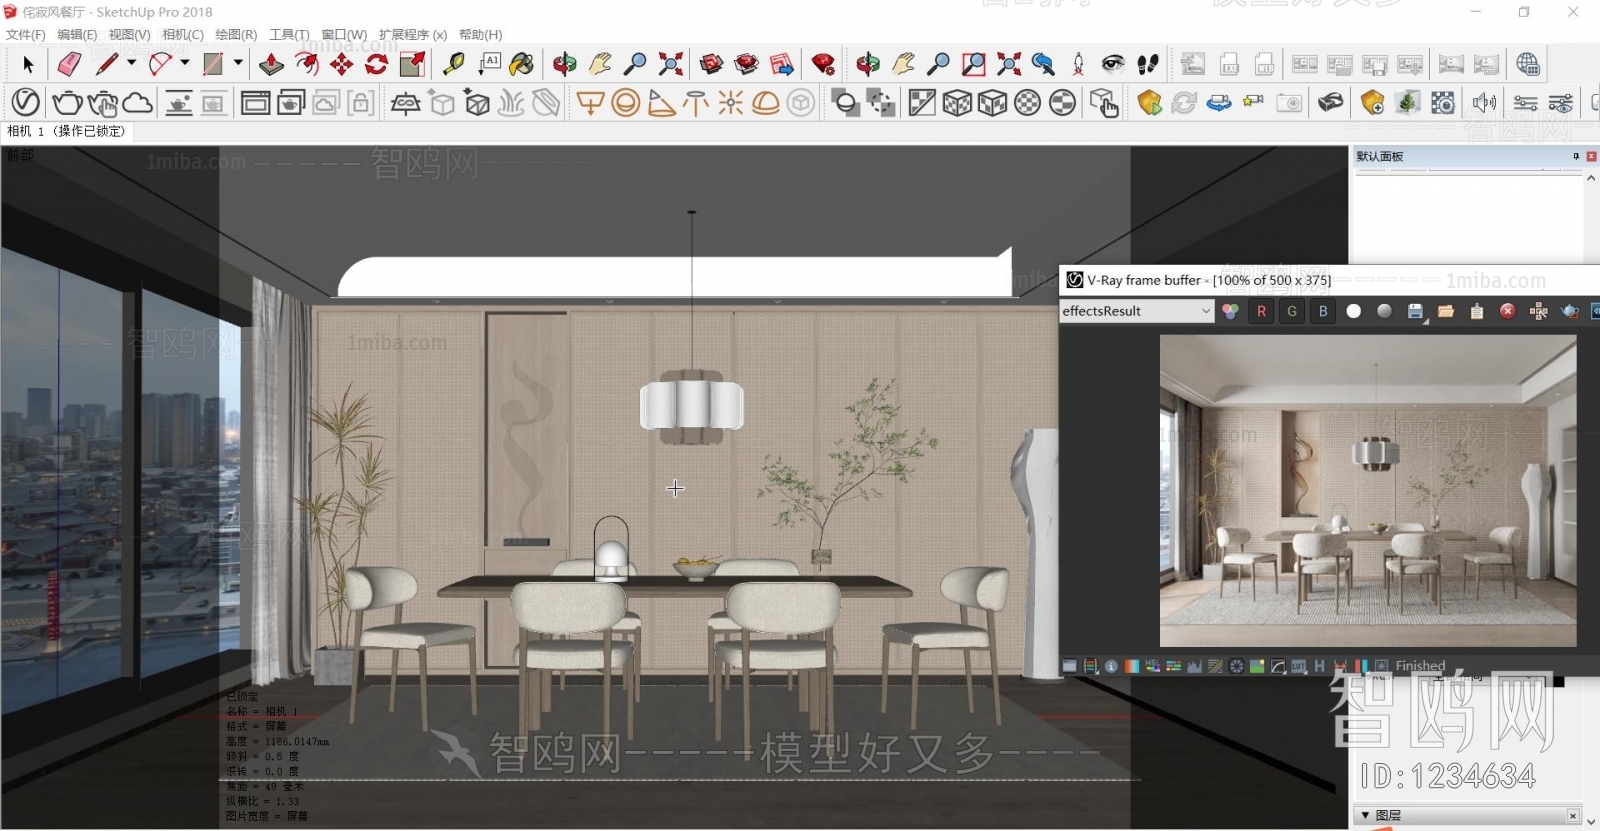Image resolution: width=1600 pixels, height=831 pixels.
Task: Select the Tape Measure tool
Action: click(x=453, y=65)
